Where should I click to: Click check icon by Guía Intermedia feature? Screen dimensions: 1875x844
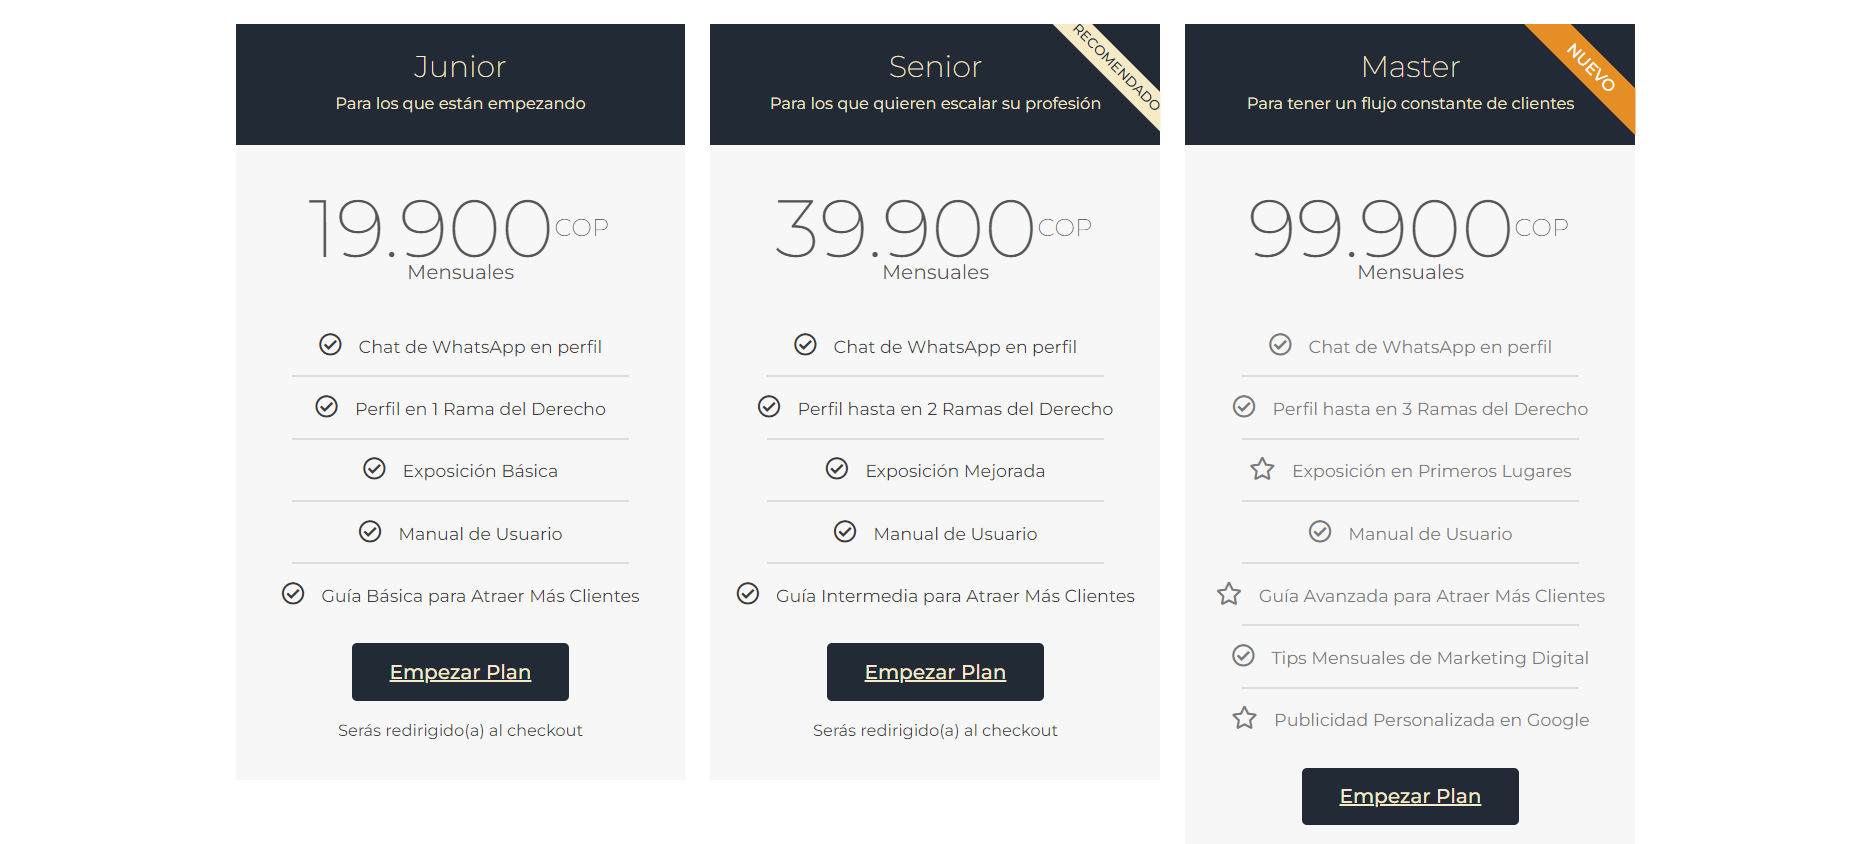tap(748, 594)
